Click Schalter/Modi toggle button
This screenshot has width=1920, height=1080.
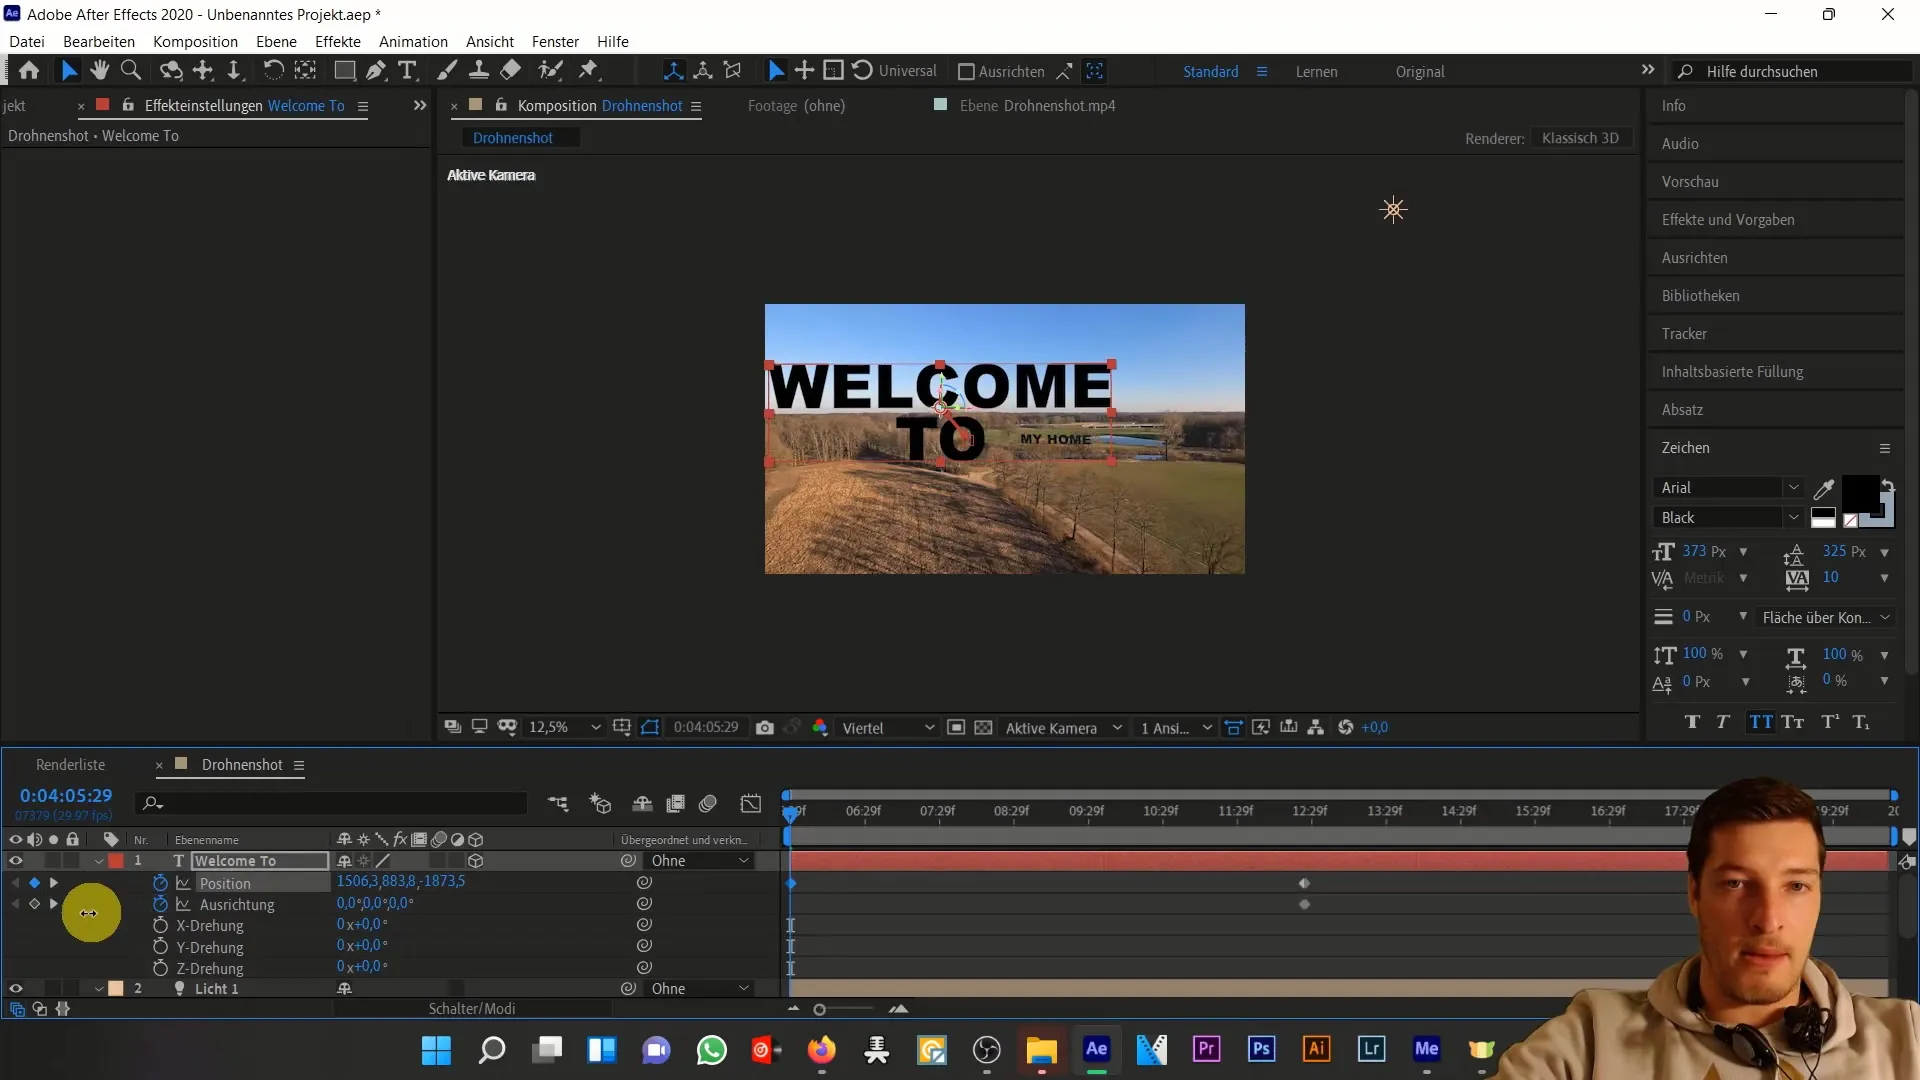472,1009
